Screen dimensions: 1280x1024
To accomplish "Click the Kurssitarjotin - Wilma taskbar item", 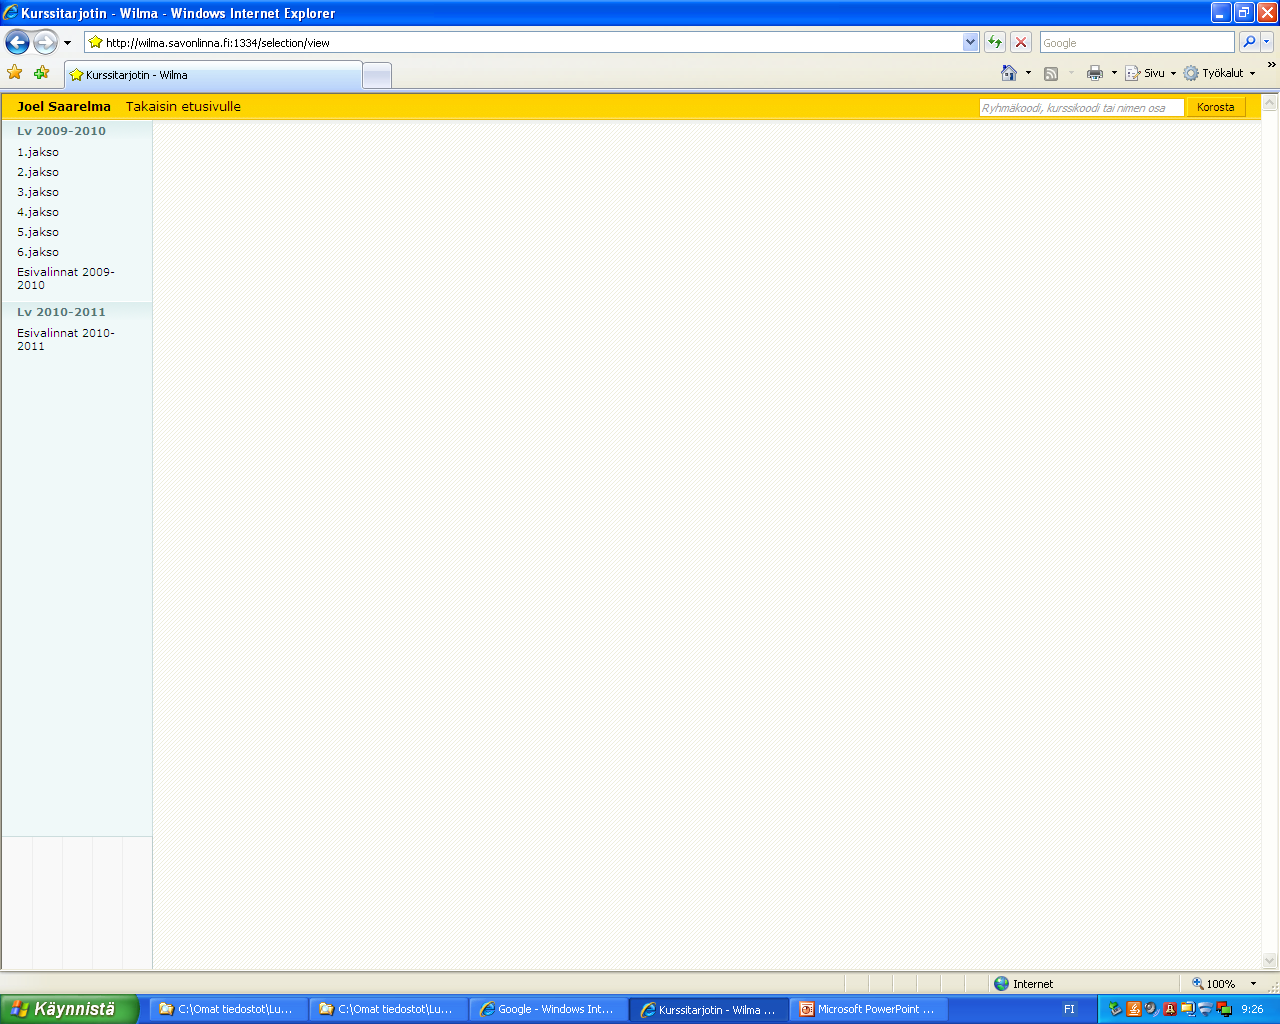I will click(709, 1009).
